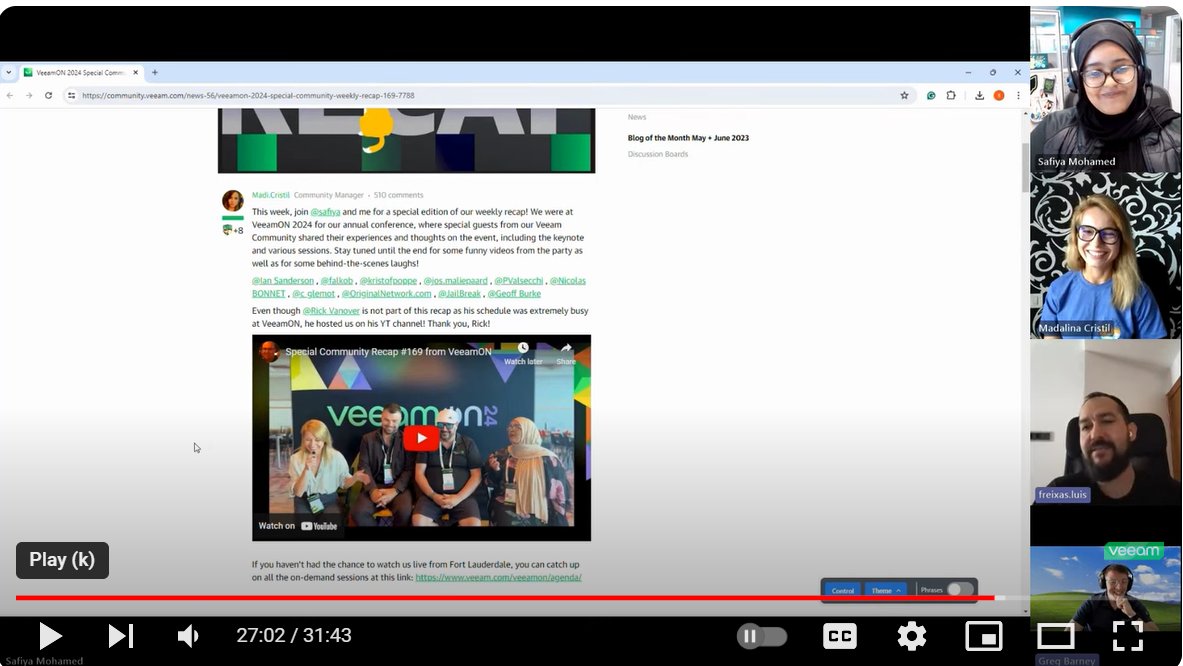Open the tab search dropdown arrow

(x=8, y=72)
